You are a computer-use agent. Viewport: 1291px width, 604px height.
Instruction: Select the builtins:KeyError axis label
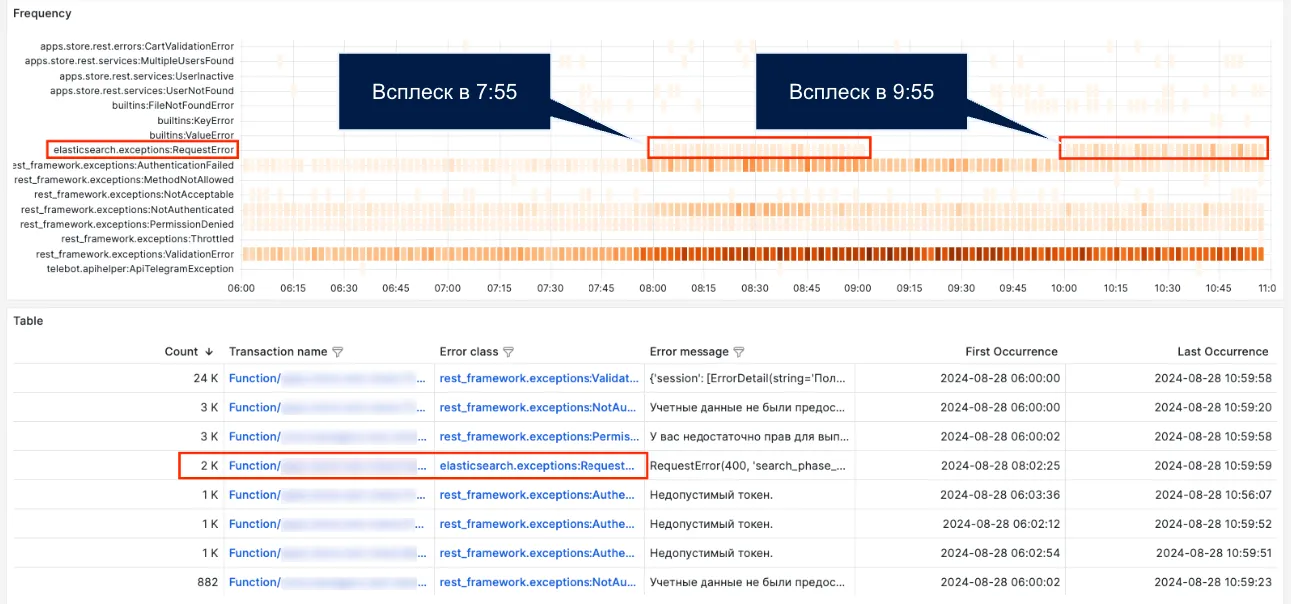click(x=196, y=120)
